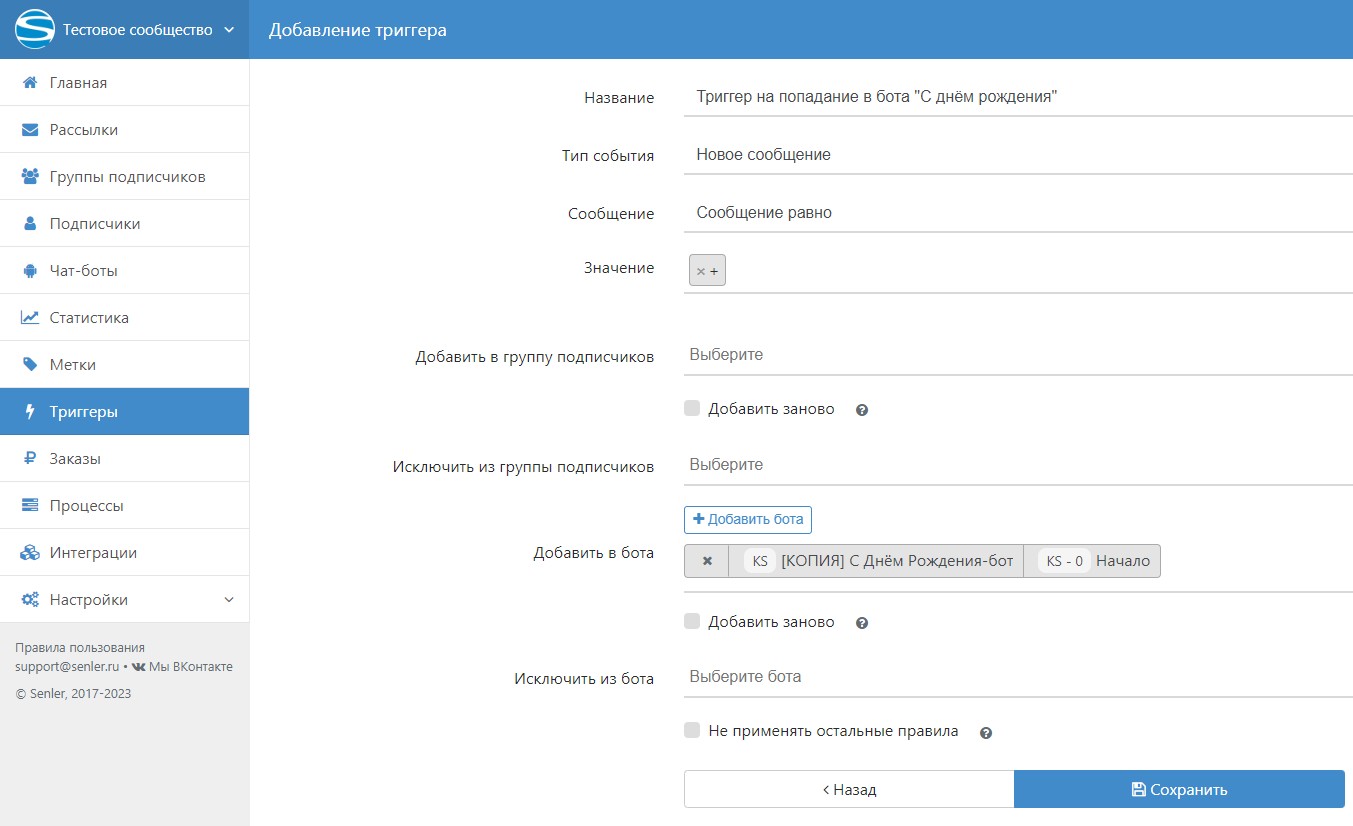
Task: Click the android robot icon beside Чат-боты
Action: 30,271
